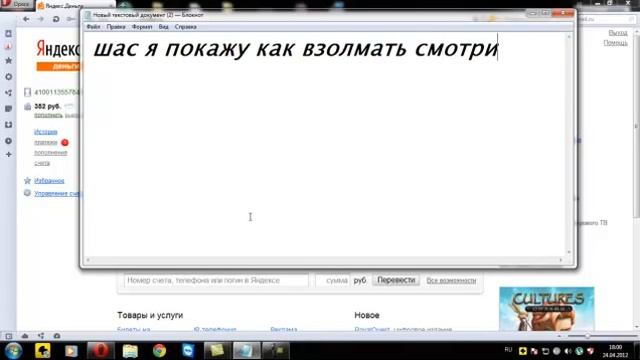Open the Файл menu in Notepad
The height and width of the screenshot is (360, 640).
[x=93, y=27]
